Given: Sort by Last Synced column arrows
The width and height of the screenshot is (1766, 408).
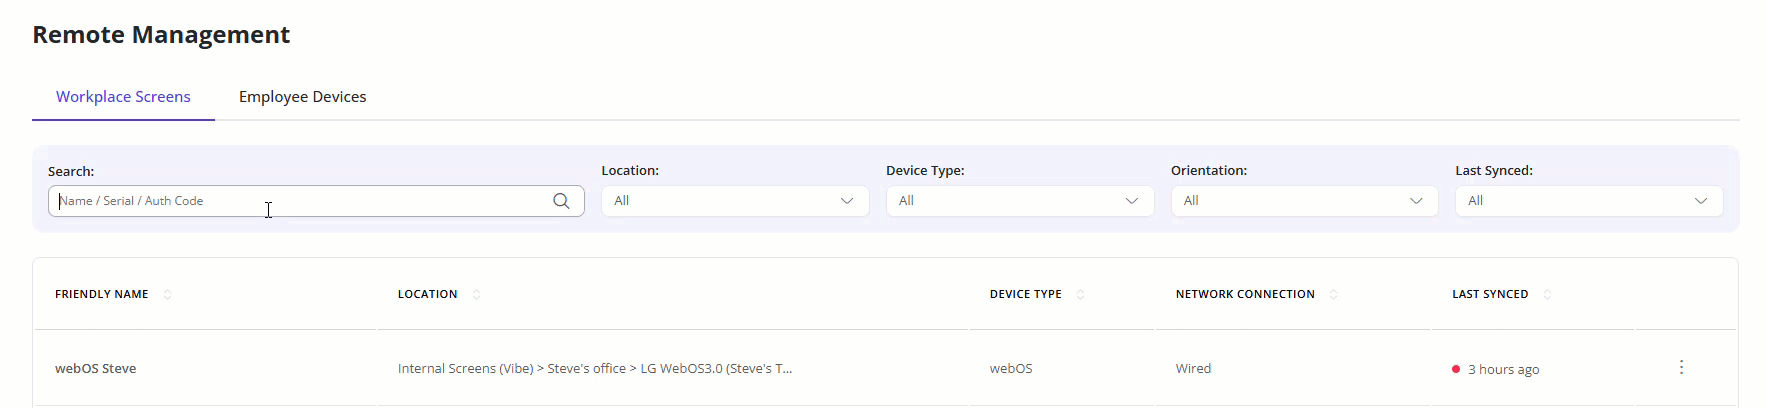Looking at the screenshot, I should pyautogui.click(x=1547, y=294).
